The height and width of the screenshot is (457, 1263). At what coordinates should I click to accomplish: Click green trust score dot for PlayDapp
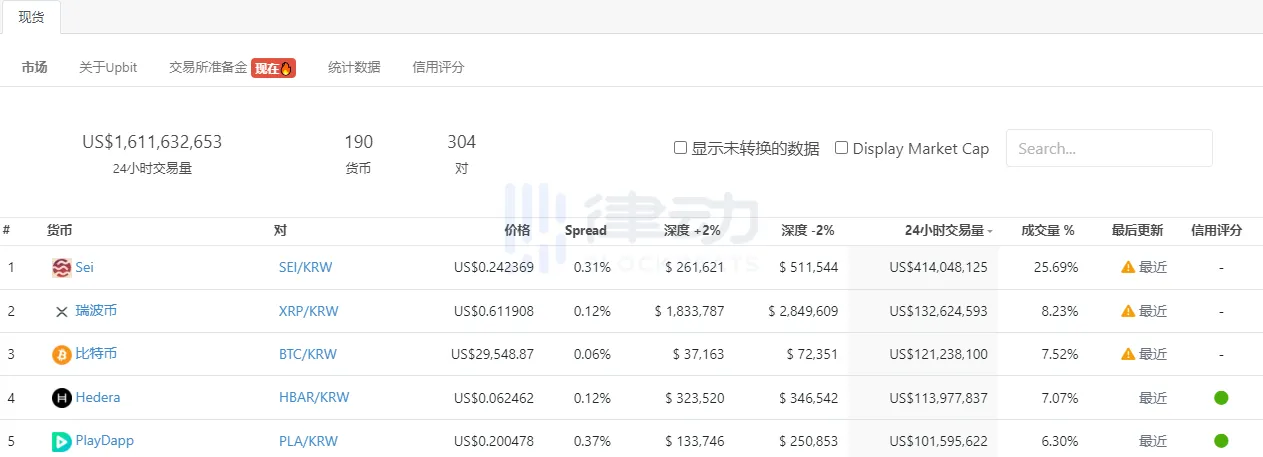1221,441
